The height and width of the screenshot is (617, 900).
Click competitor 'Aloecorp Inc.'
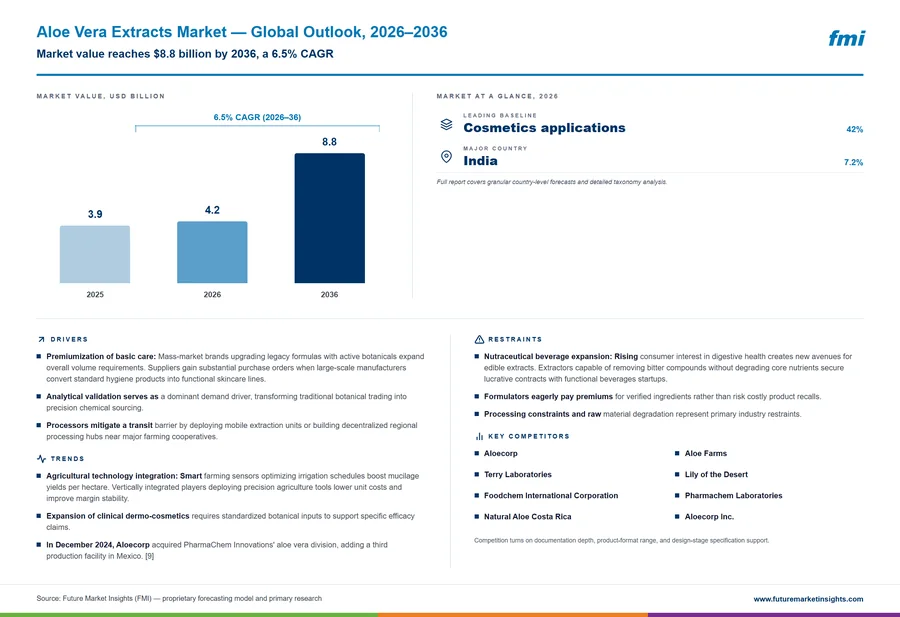(x=709, y=517)
